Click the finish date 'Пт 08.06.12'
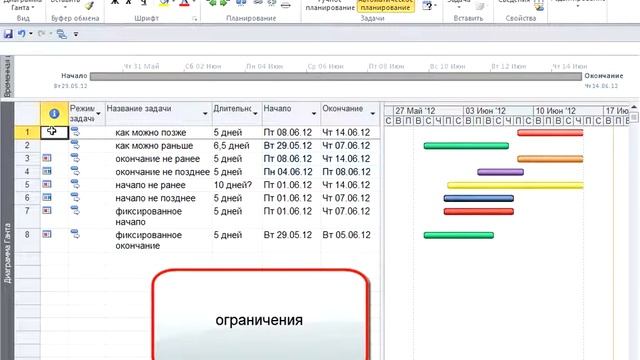The width and height of the screenshot is (640, 360). (347, 172)
